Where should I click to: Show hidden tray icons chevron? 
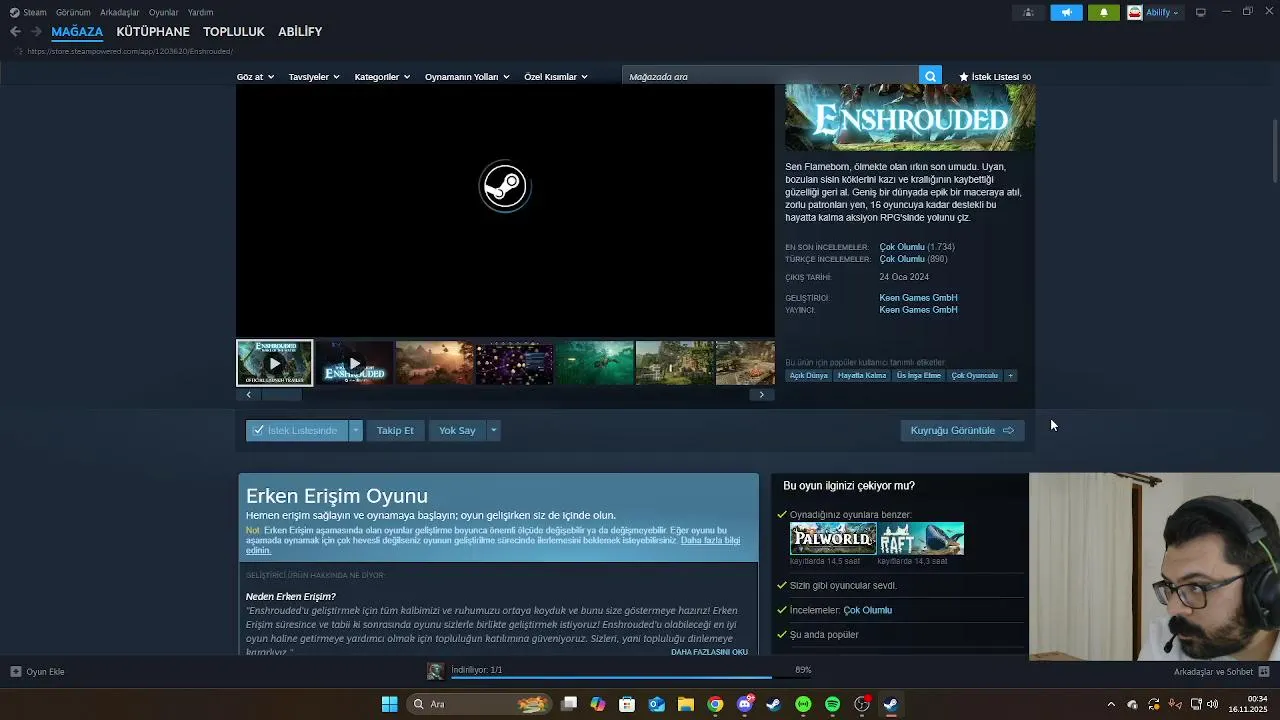(1110, 704)
